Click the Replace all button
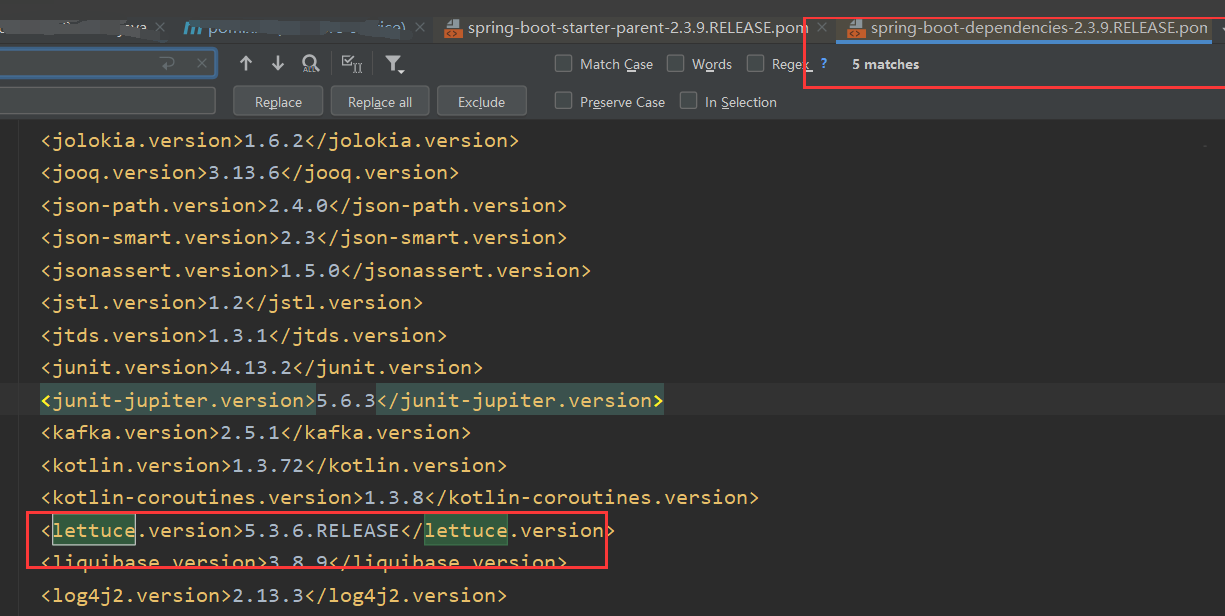 click(380, 102)
